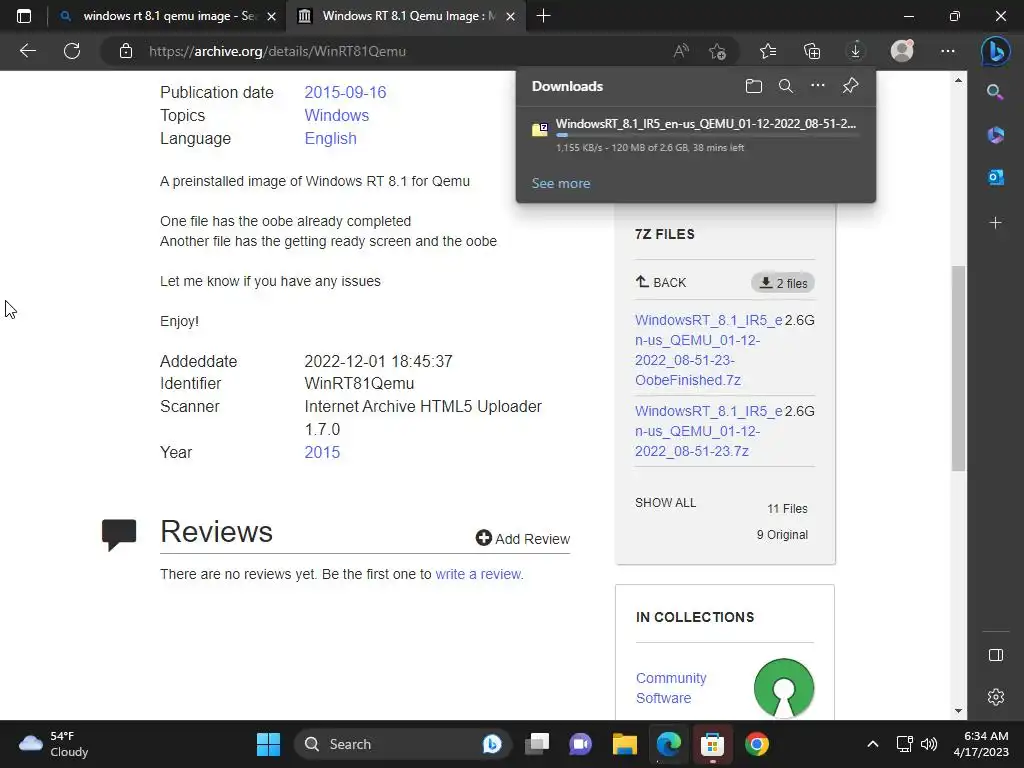Screen dimensions: 1024x768
Task: Click See more in Downloads panel
Action: (560, 184)
